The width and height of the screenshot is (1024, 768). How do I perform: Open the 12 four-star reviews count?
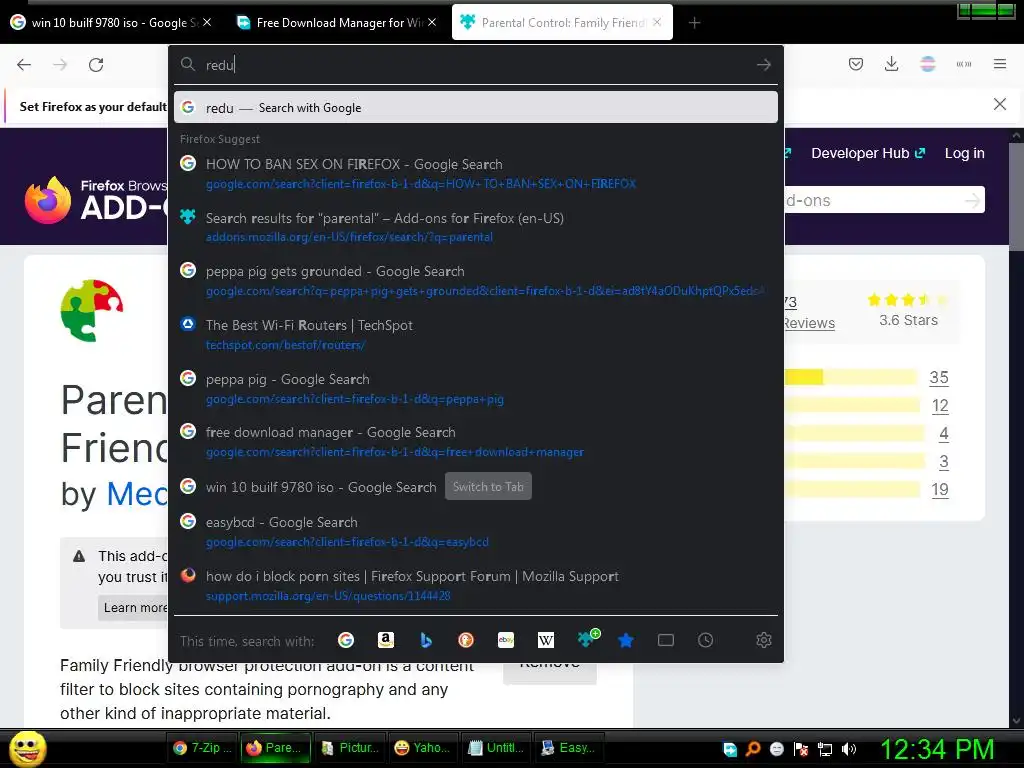click(x=940, y=405)
